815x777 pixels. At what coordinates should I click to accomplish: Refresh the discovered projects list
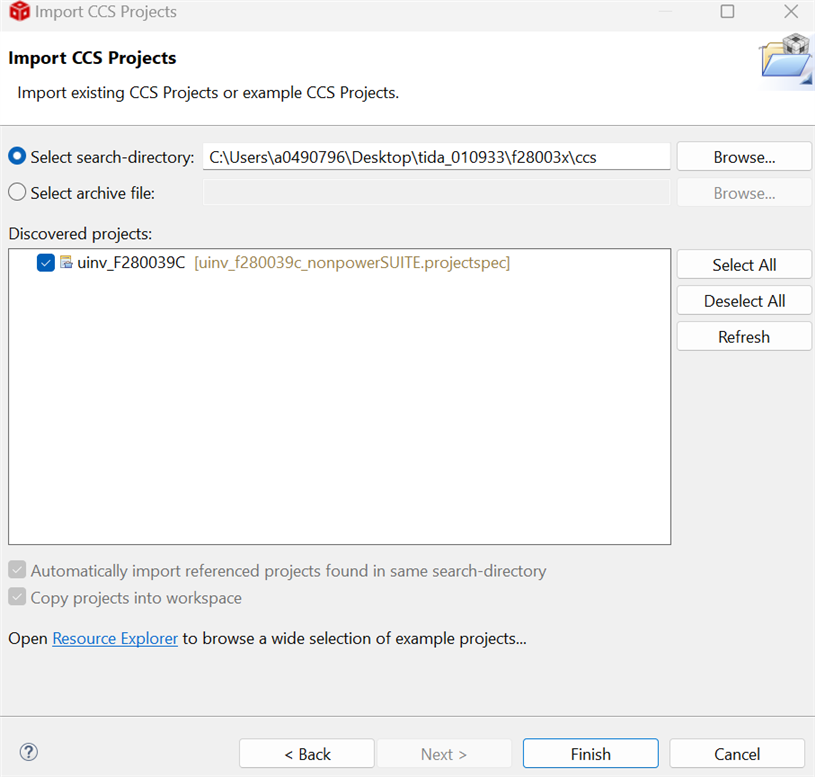(744, 336)
